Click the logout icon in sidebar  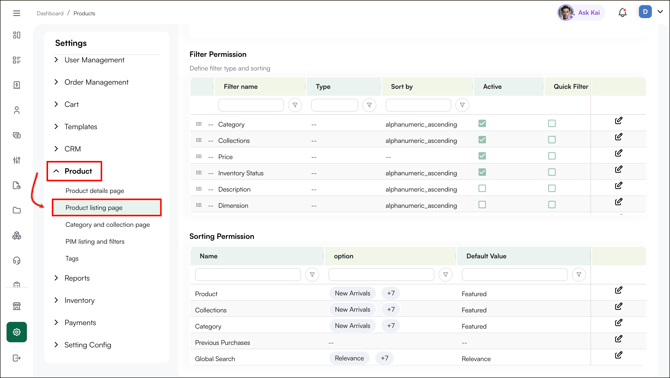17,358
